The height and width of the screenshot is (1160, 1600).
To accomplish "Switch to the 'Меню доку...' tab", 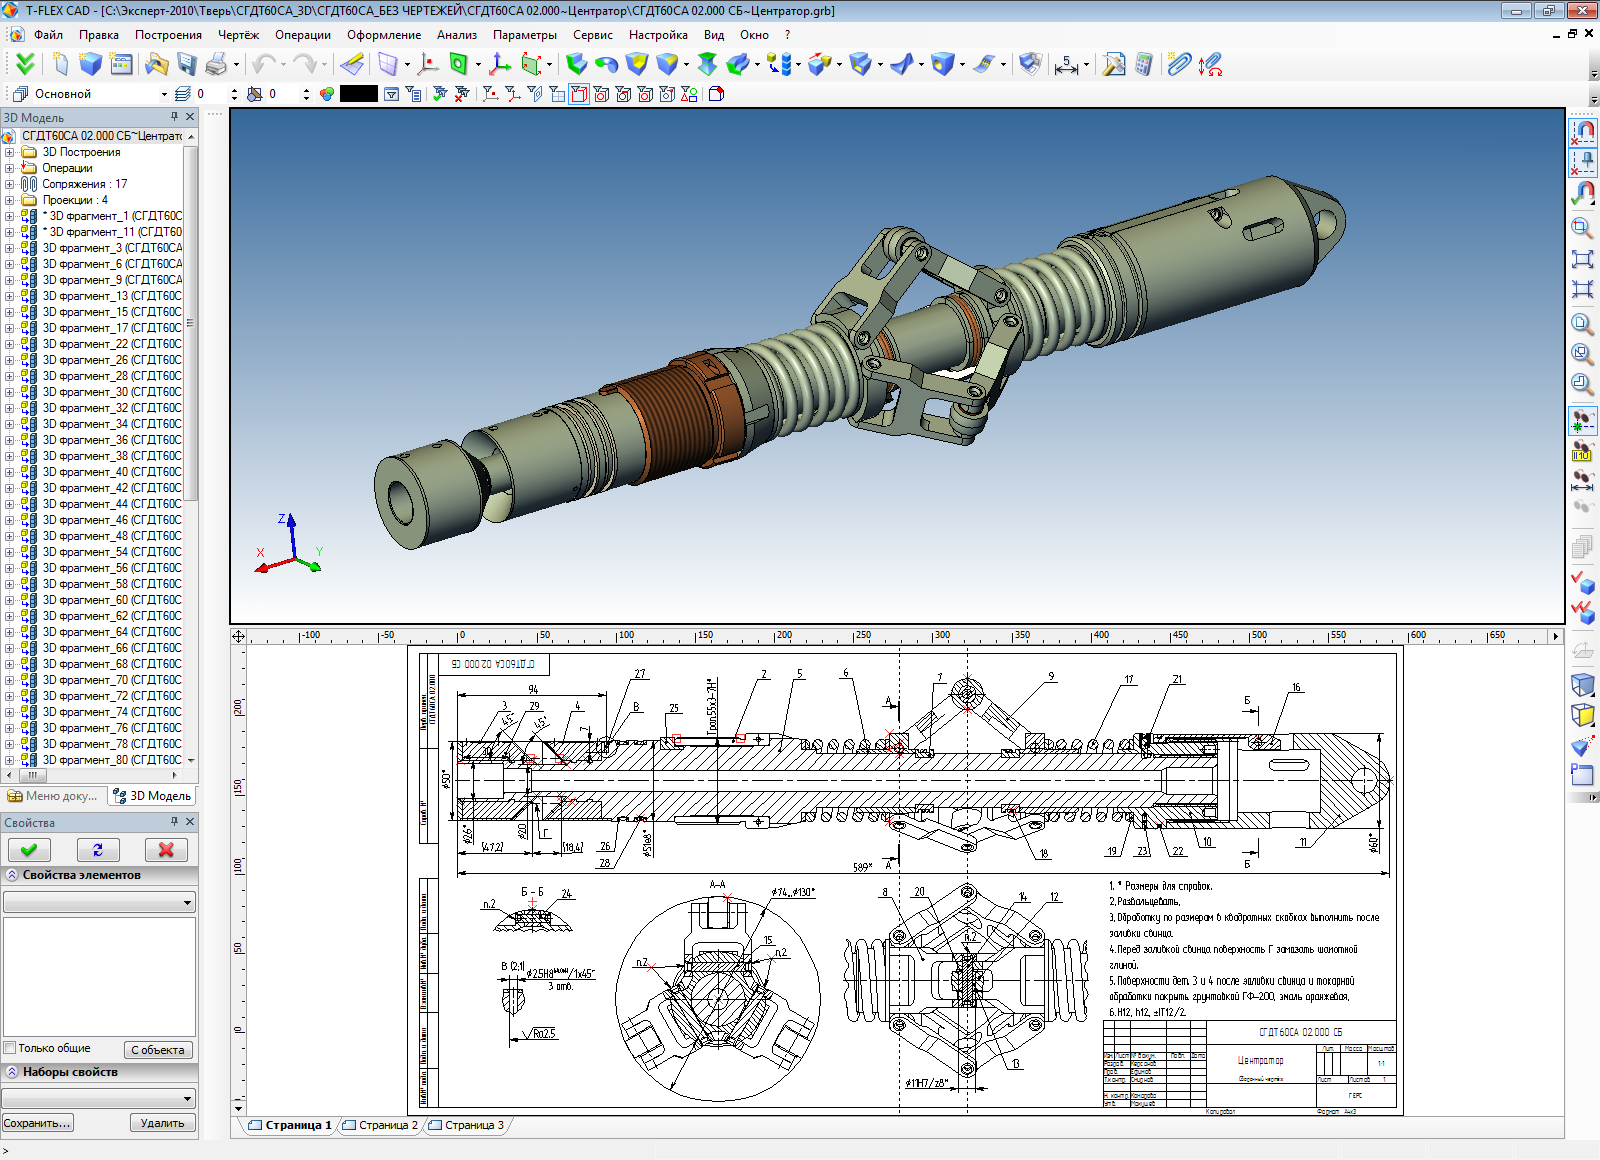I will coord(53,796).
